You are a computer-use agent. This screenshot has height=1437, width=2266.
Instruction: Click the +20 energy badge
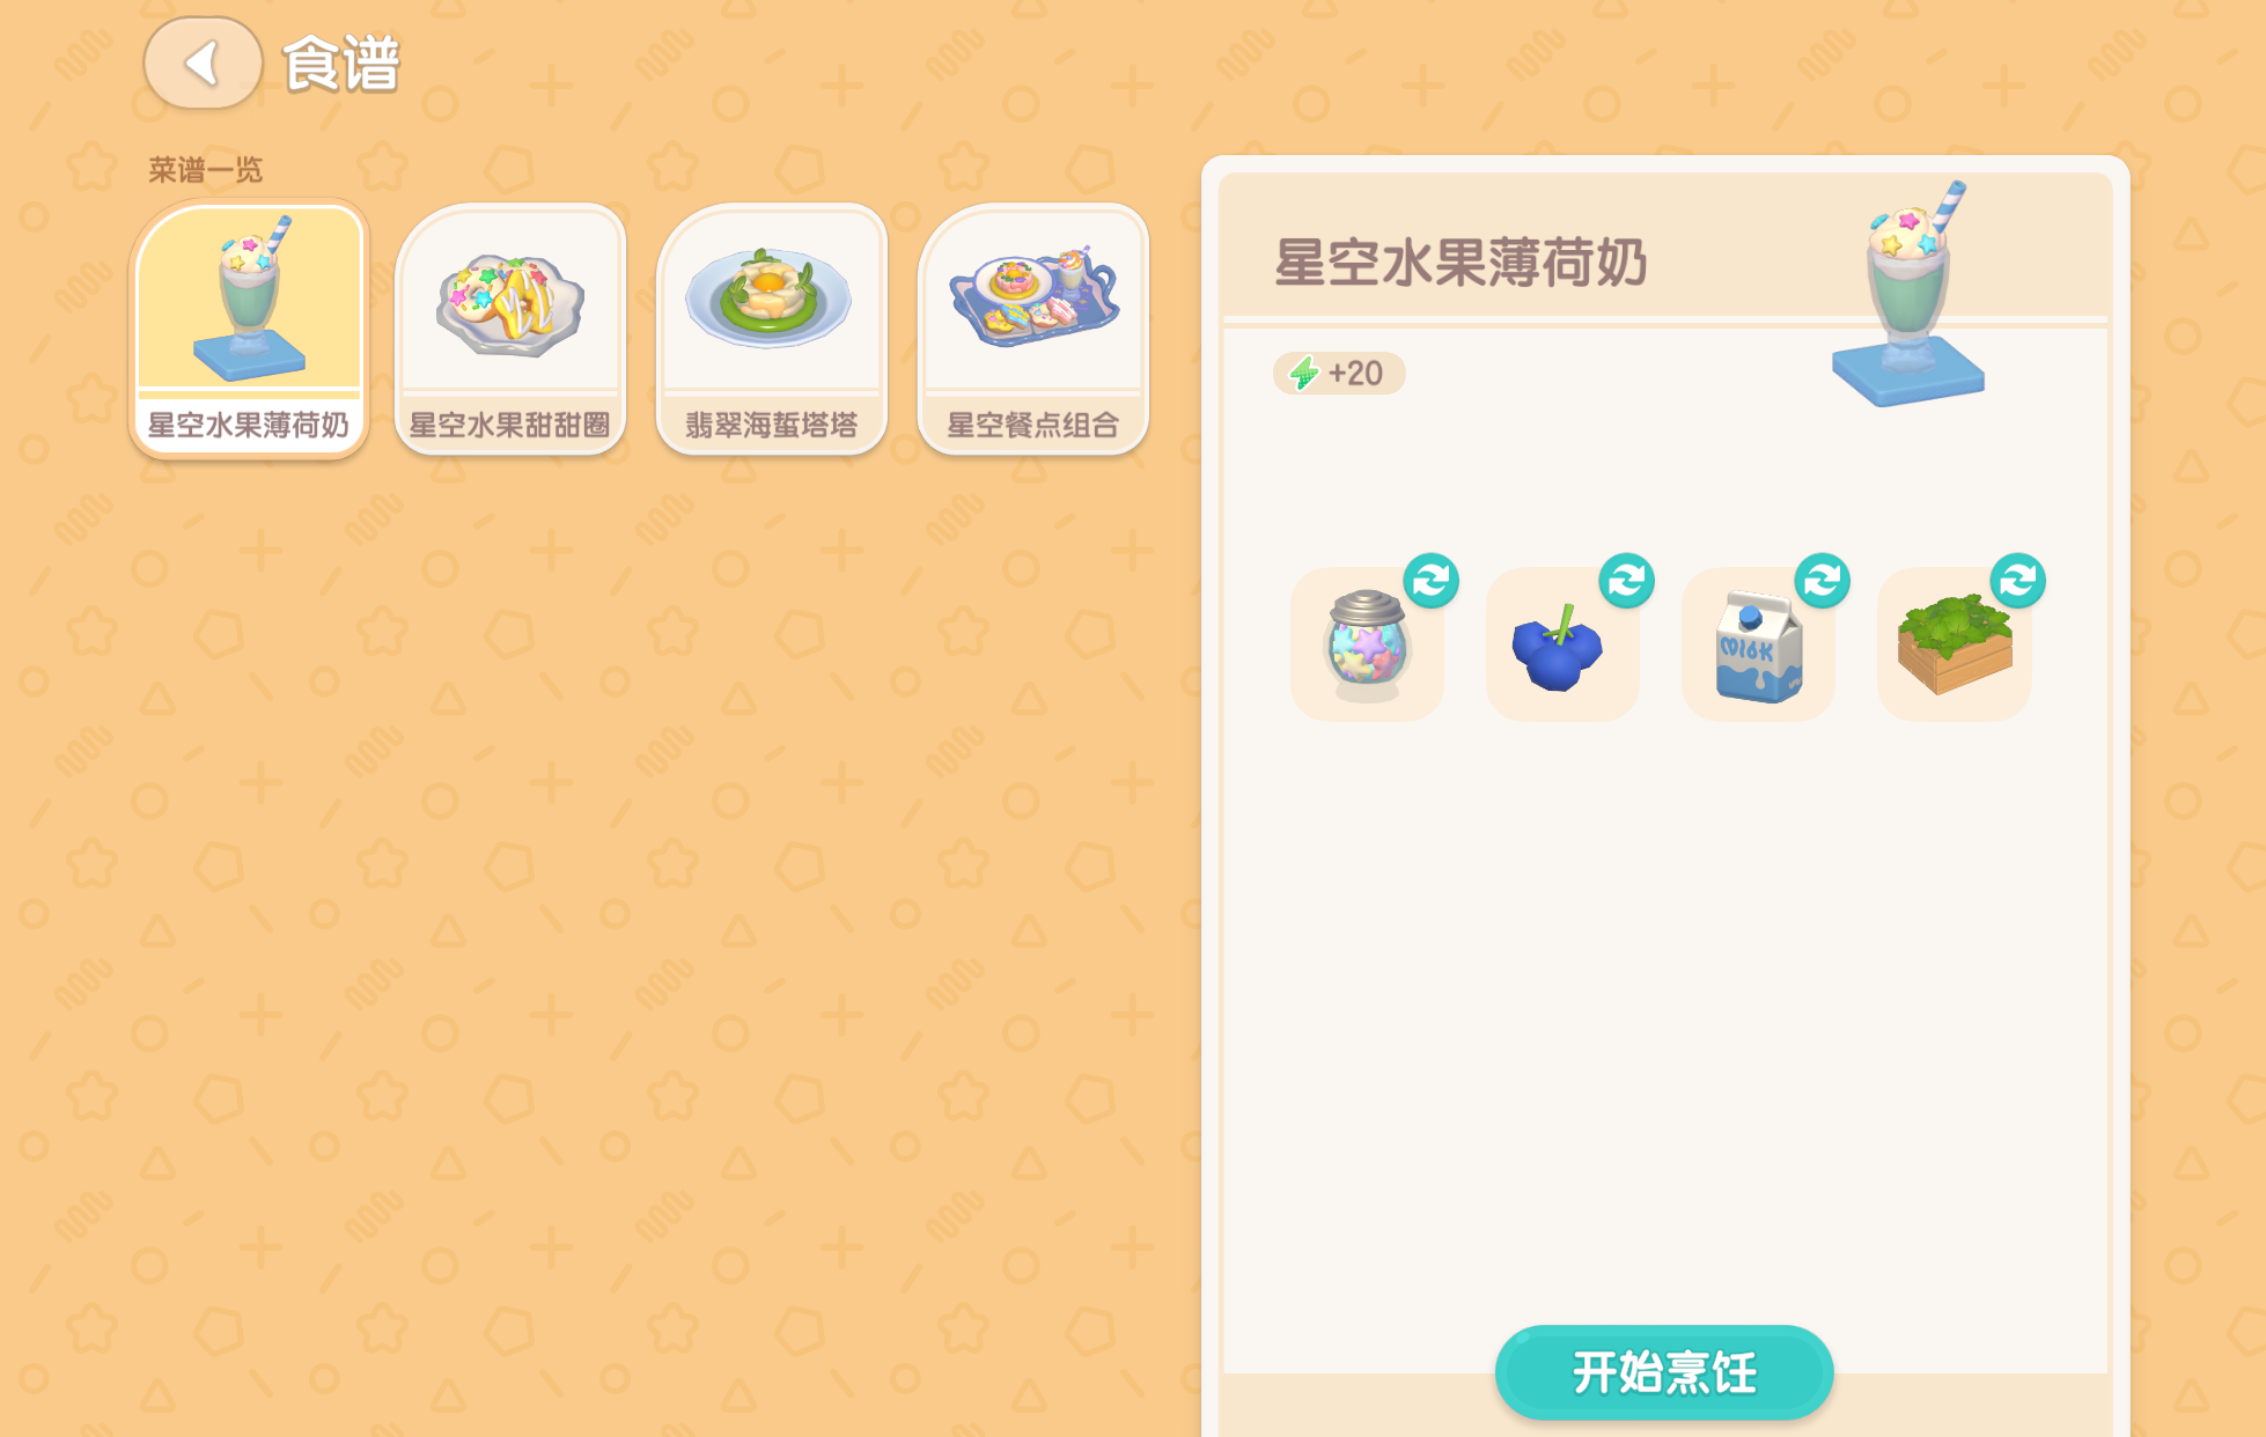coord(1339,373)
